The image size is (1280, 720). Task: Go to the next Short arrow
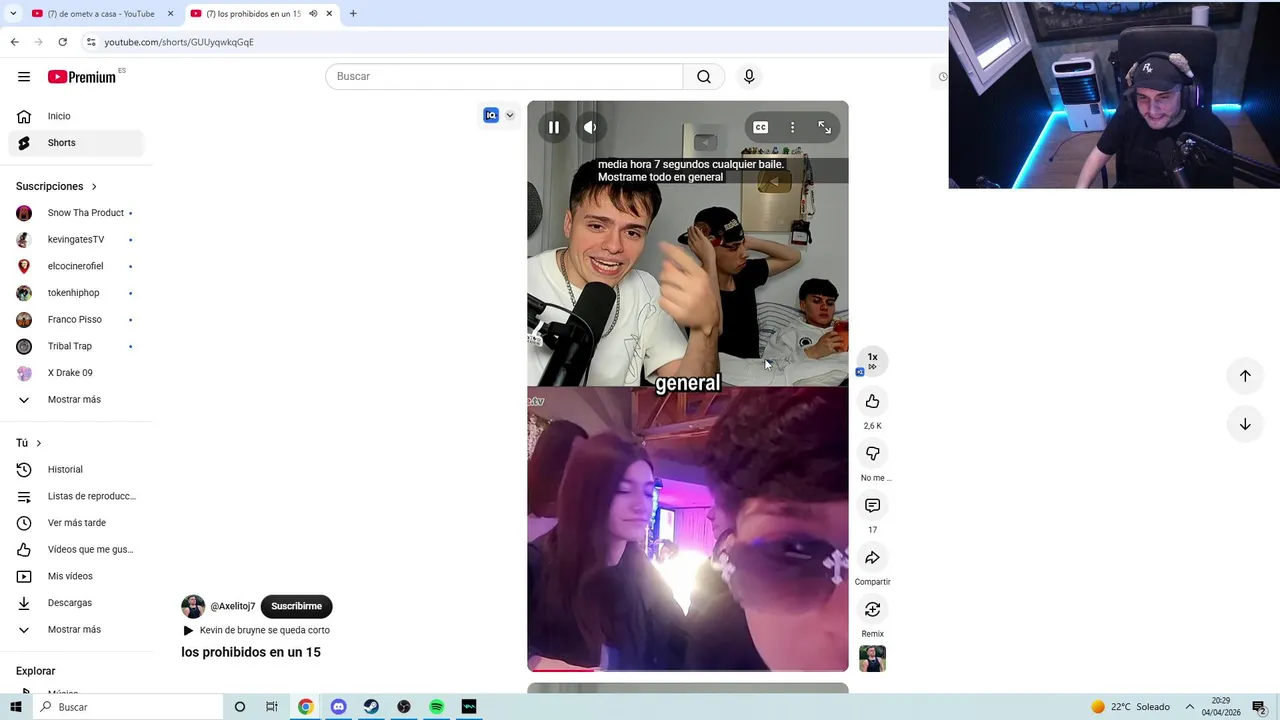1245,424
